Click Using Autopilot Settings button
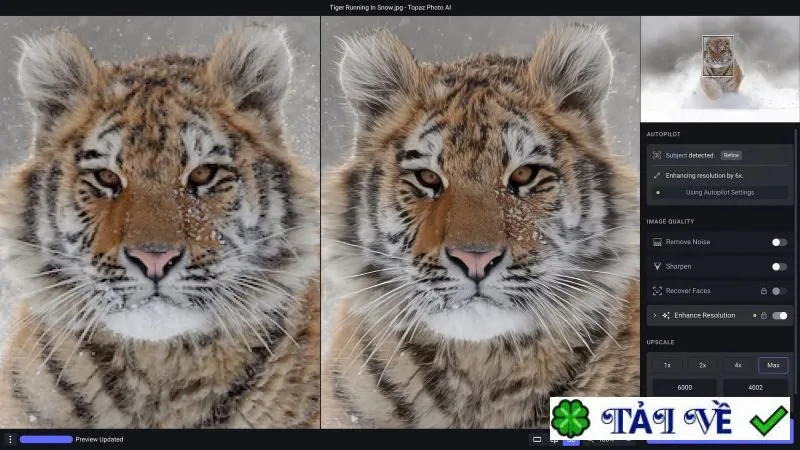The height and width of the screenshot is (450, 800). pyautogui.click(x=719, y=192)
